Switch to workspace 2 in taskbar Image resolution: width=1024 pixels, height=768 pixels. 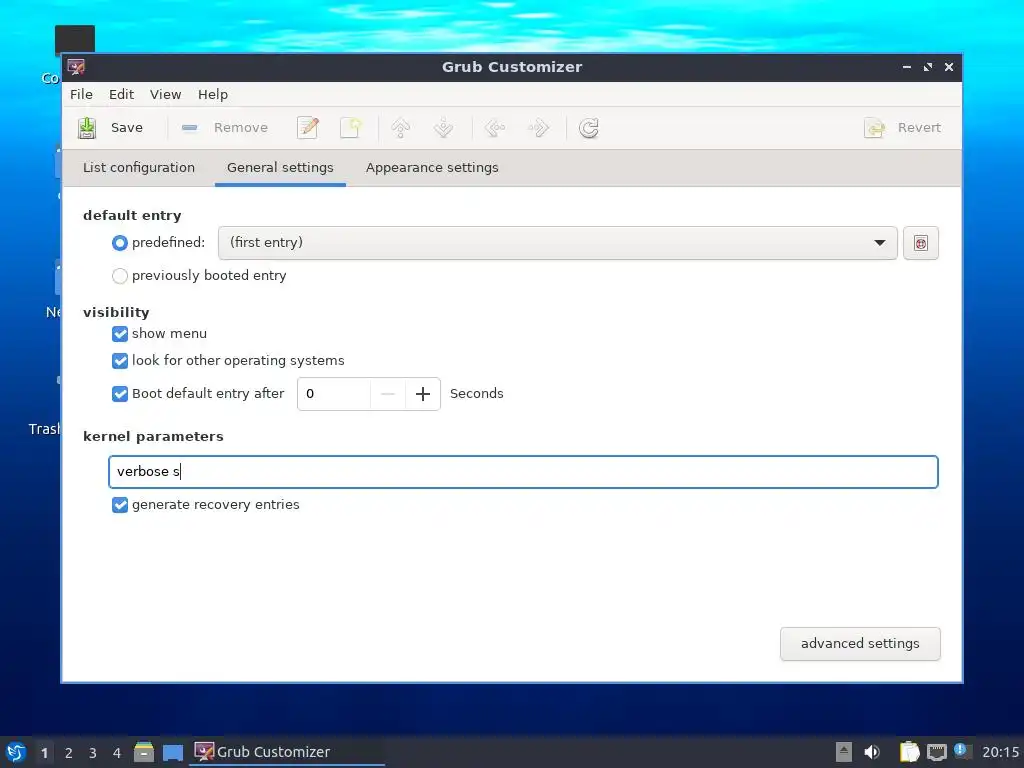point(69,753)
